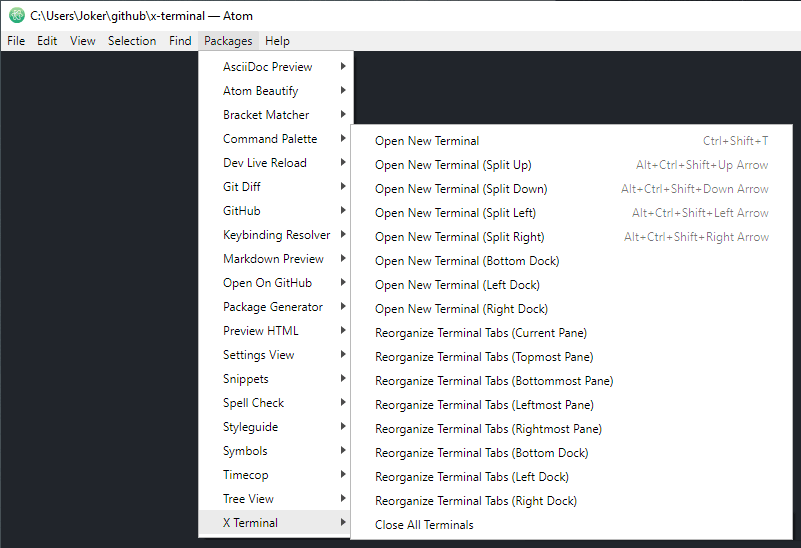The width and height of the screenshot is (801, 548).
Task: Expand the Styleguide submenu
Action: pos(275,426)
